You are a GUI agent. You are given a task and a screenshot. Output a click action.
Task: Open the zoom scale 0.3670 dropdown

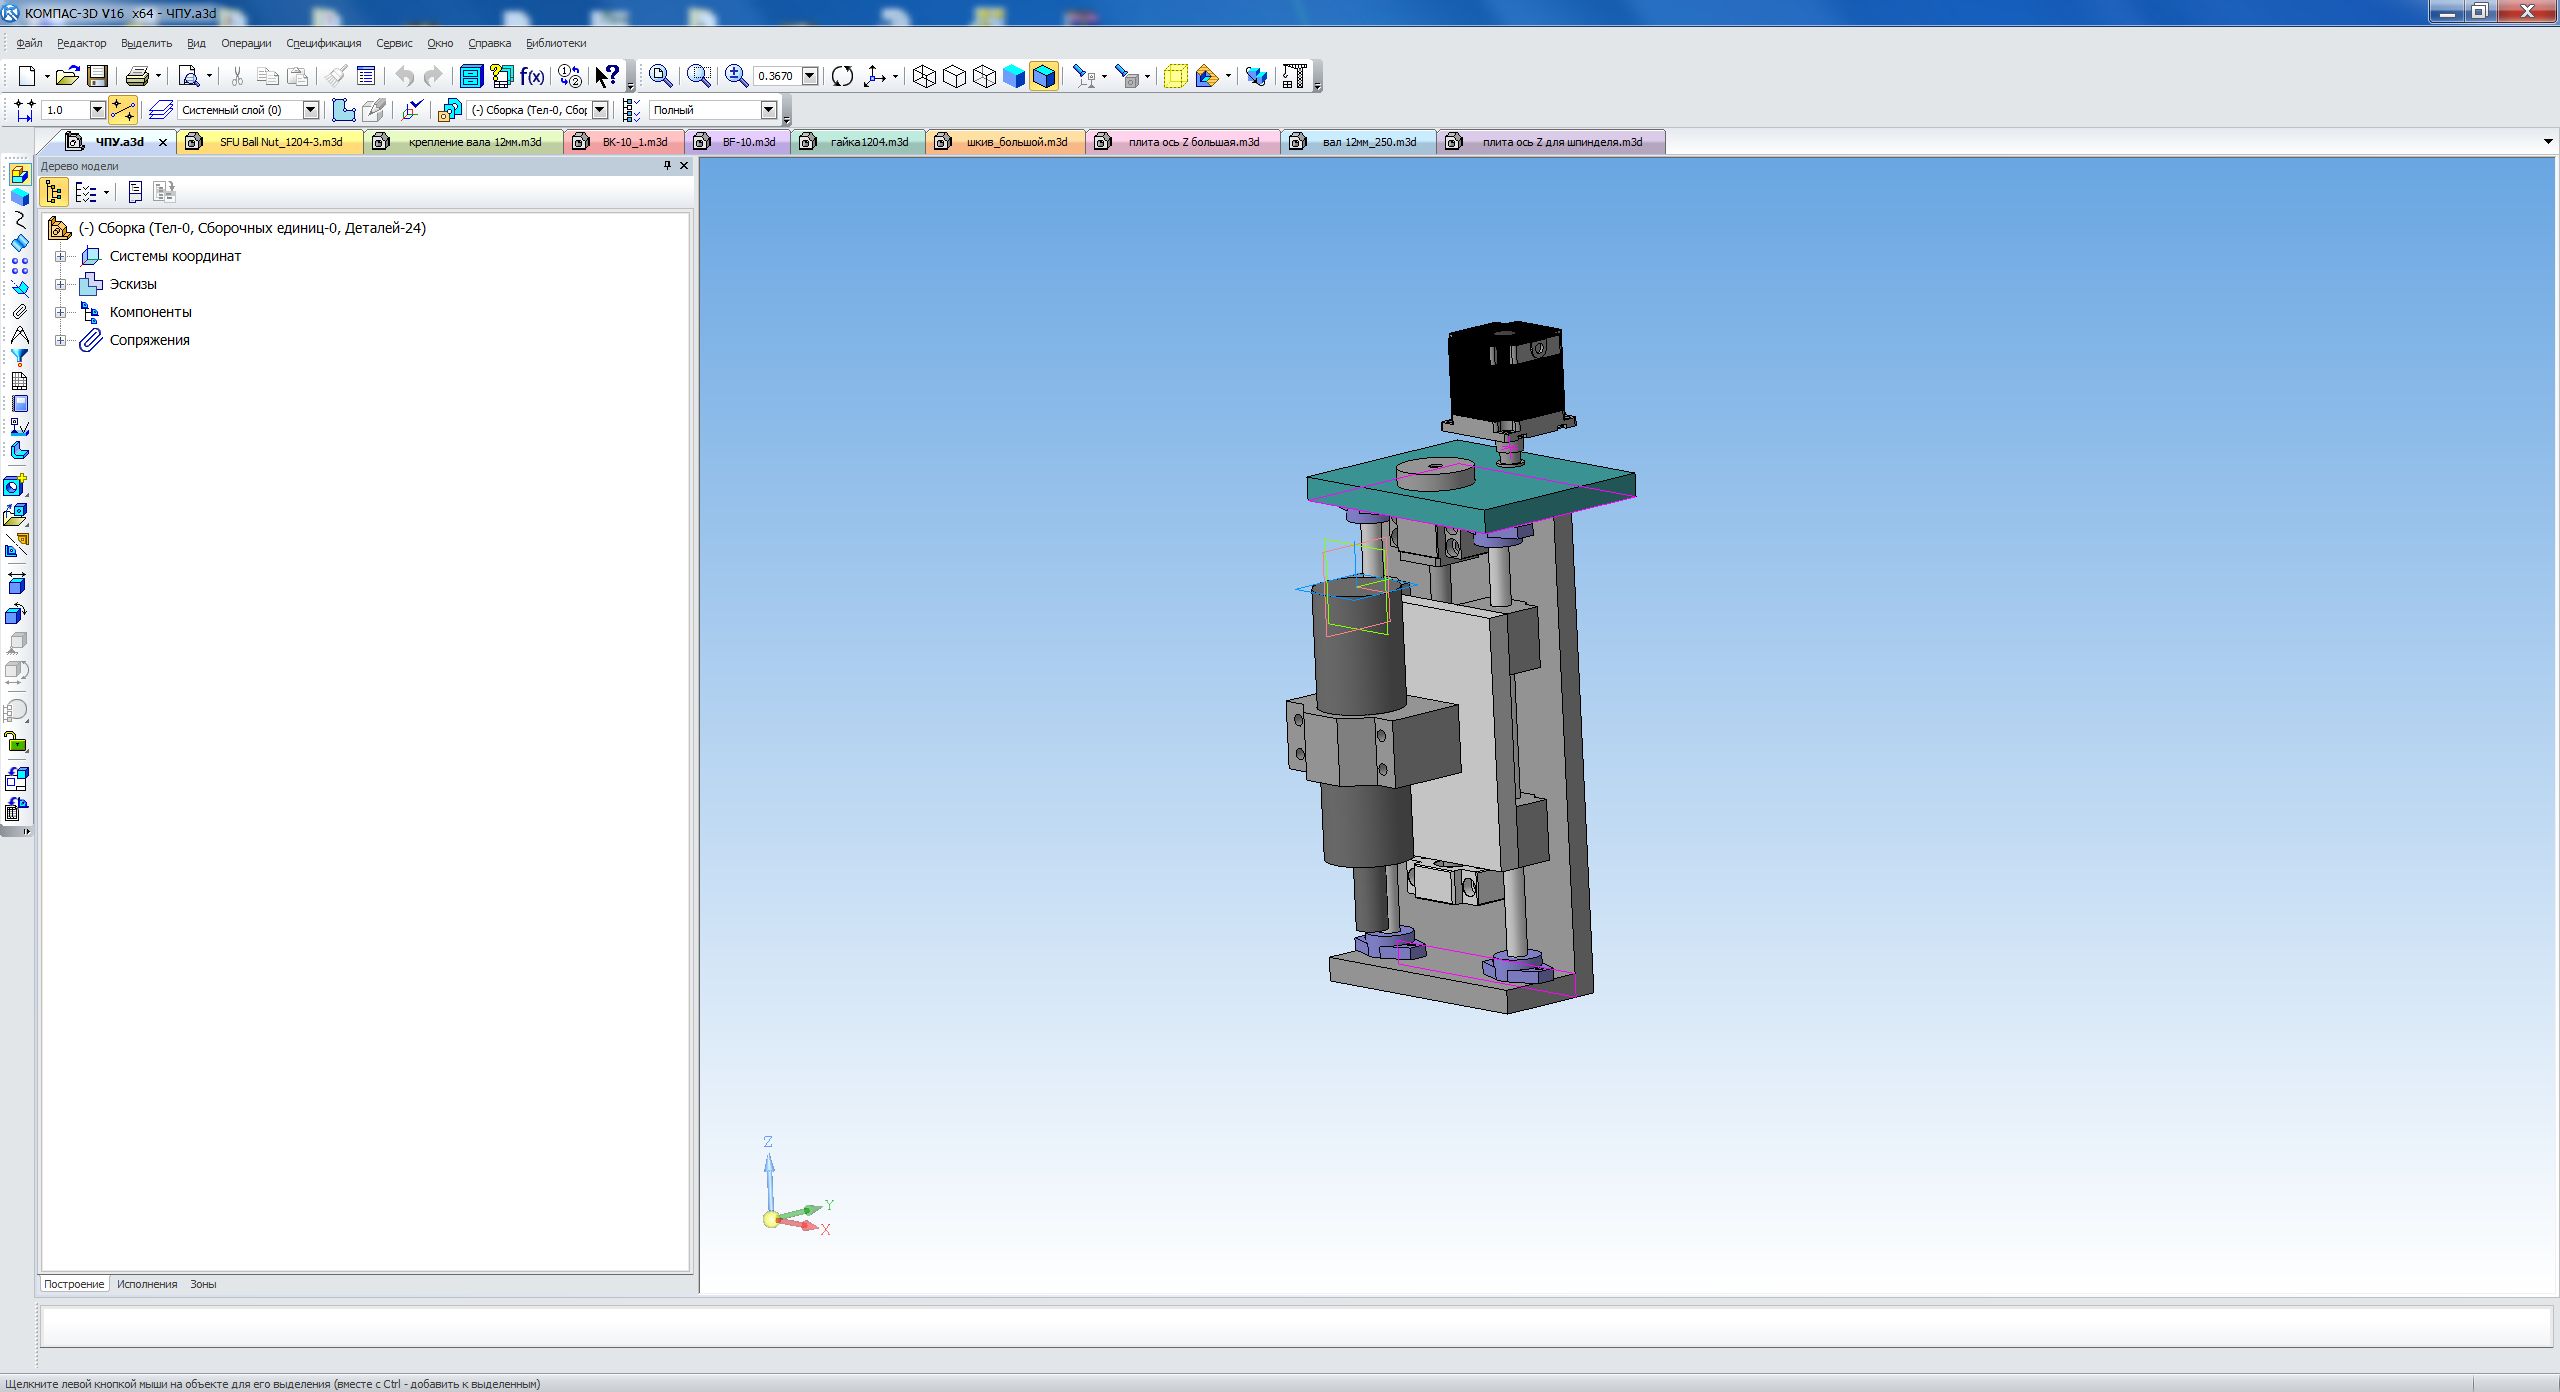click(810, 76)
